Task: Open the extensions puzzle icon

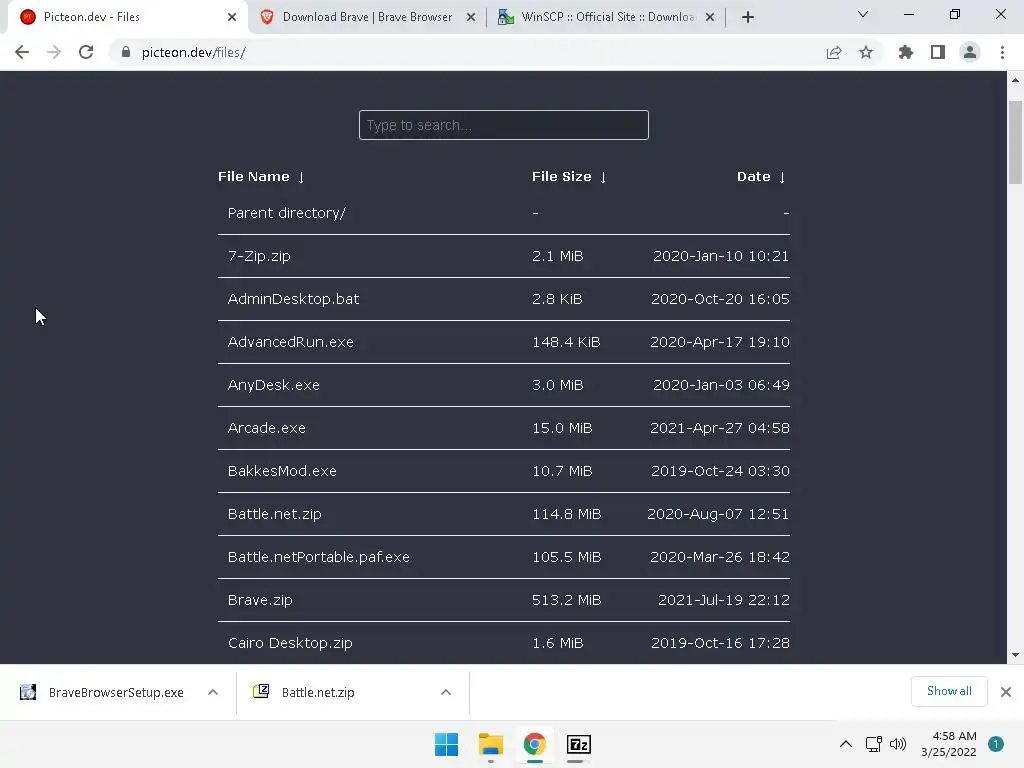Action: pyautogui.click(x=905, y=52)
